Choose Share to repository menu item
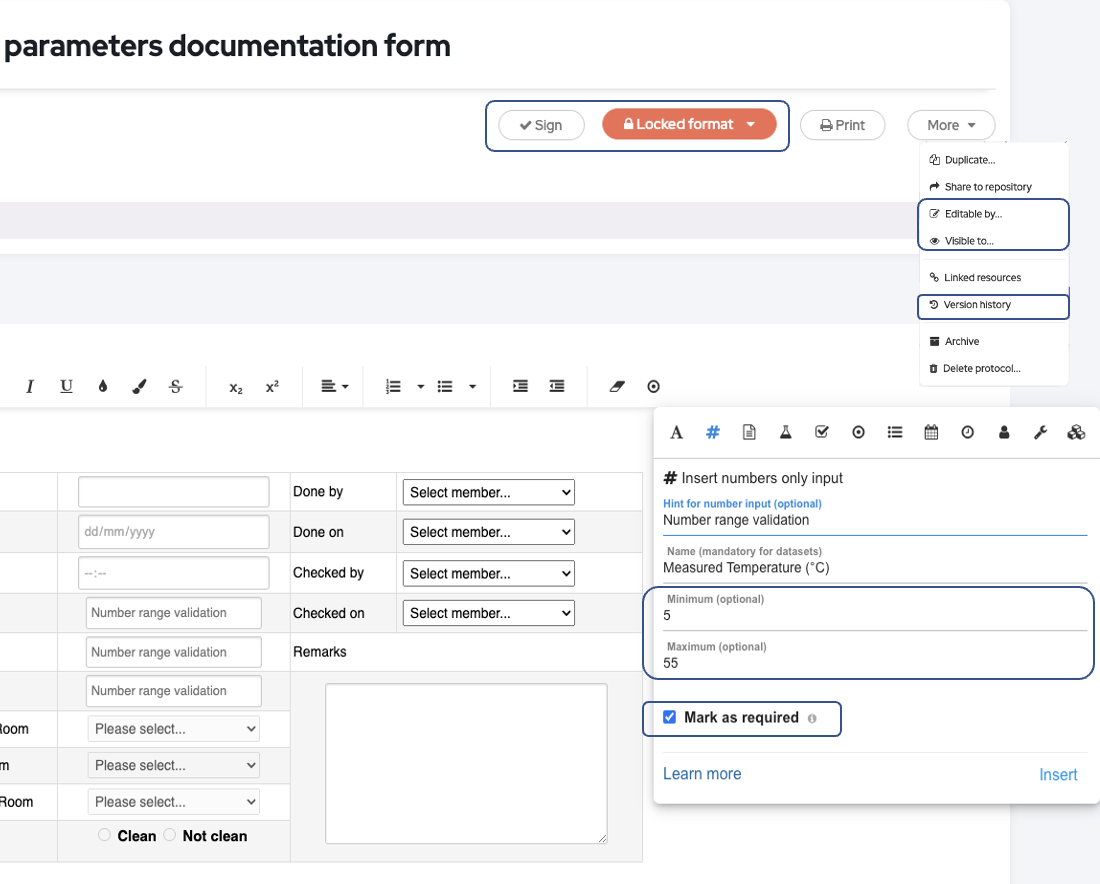 [987, 187]
